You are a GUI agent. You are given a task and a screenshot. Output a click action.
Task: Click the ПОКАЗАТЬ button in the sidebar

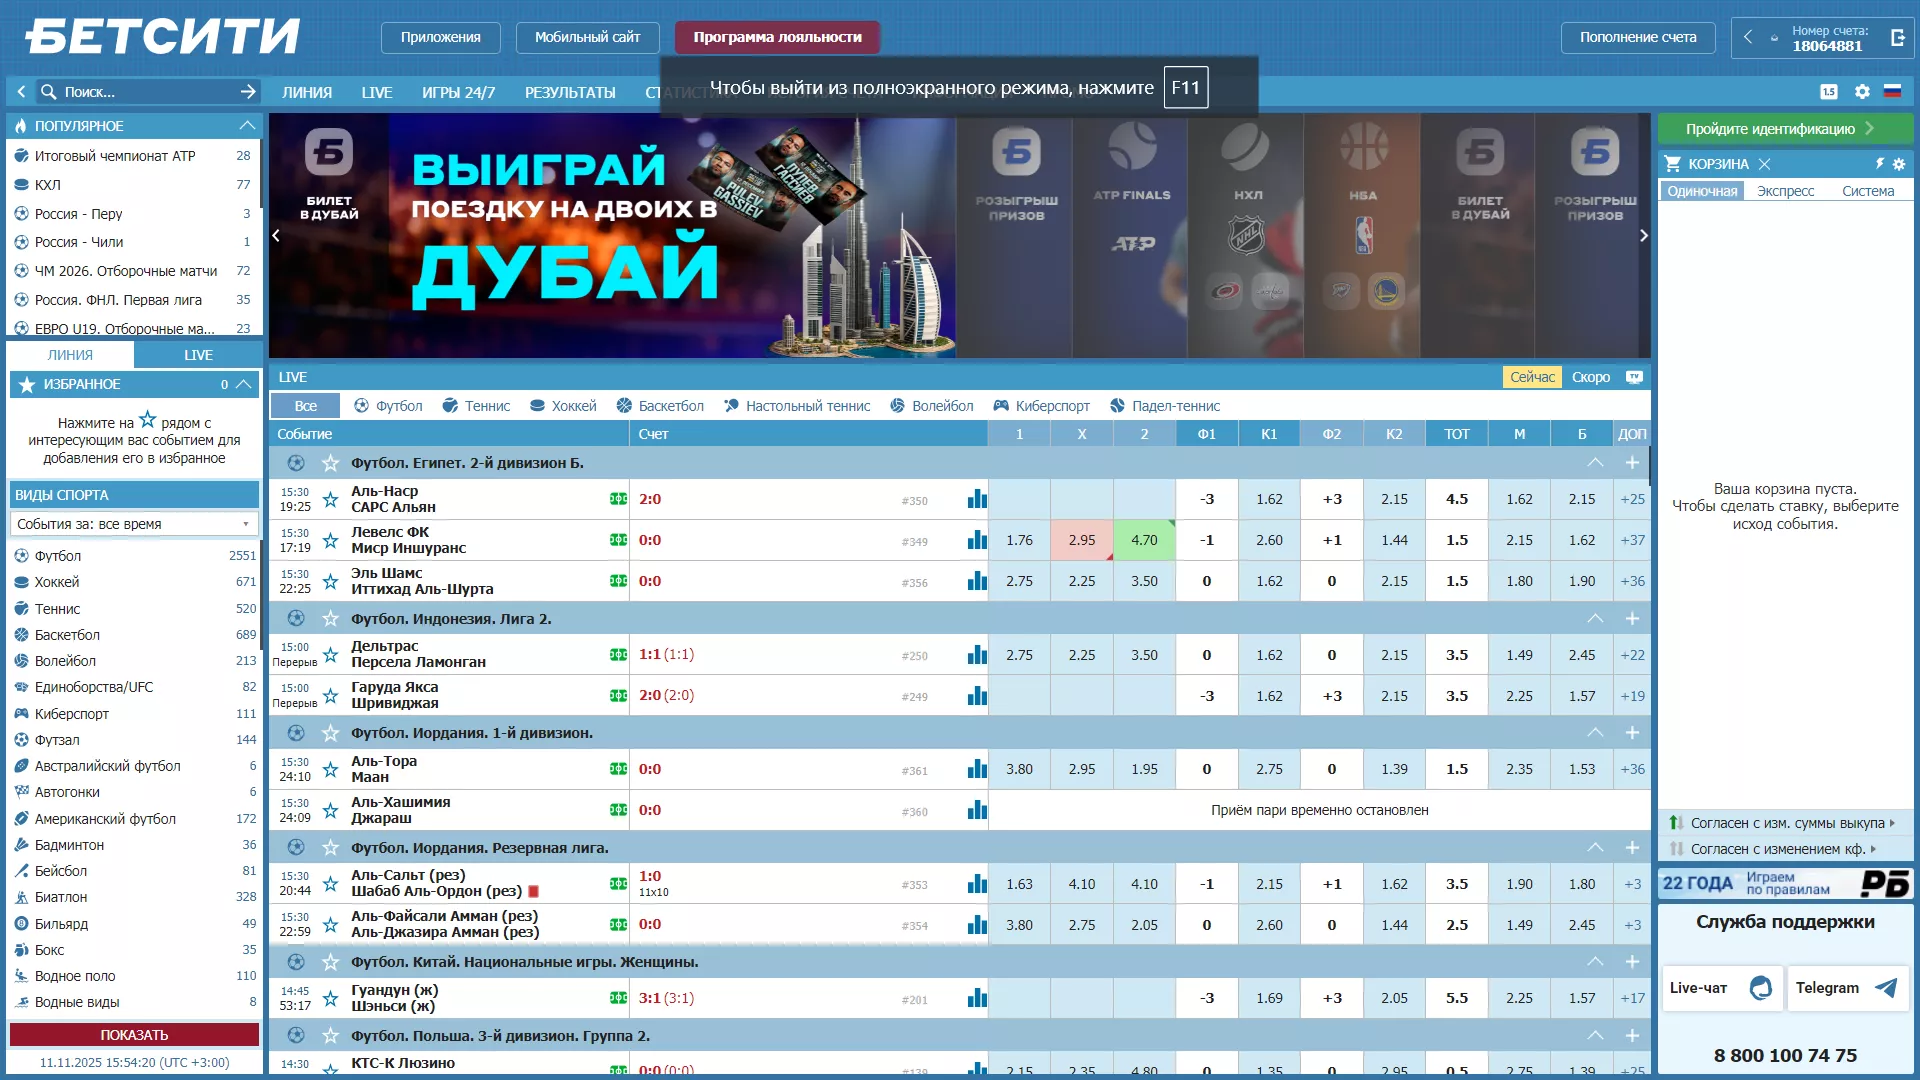pos(133,1035)
